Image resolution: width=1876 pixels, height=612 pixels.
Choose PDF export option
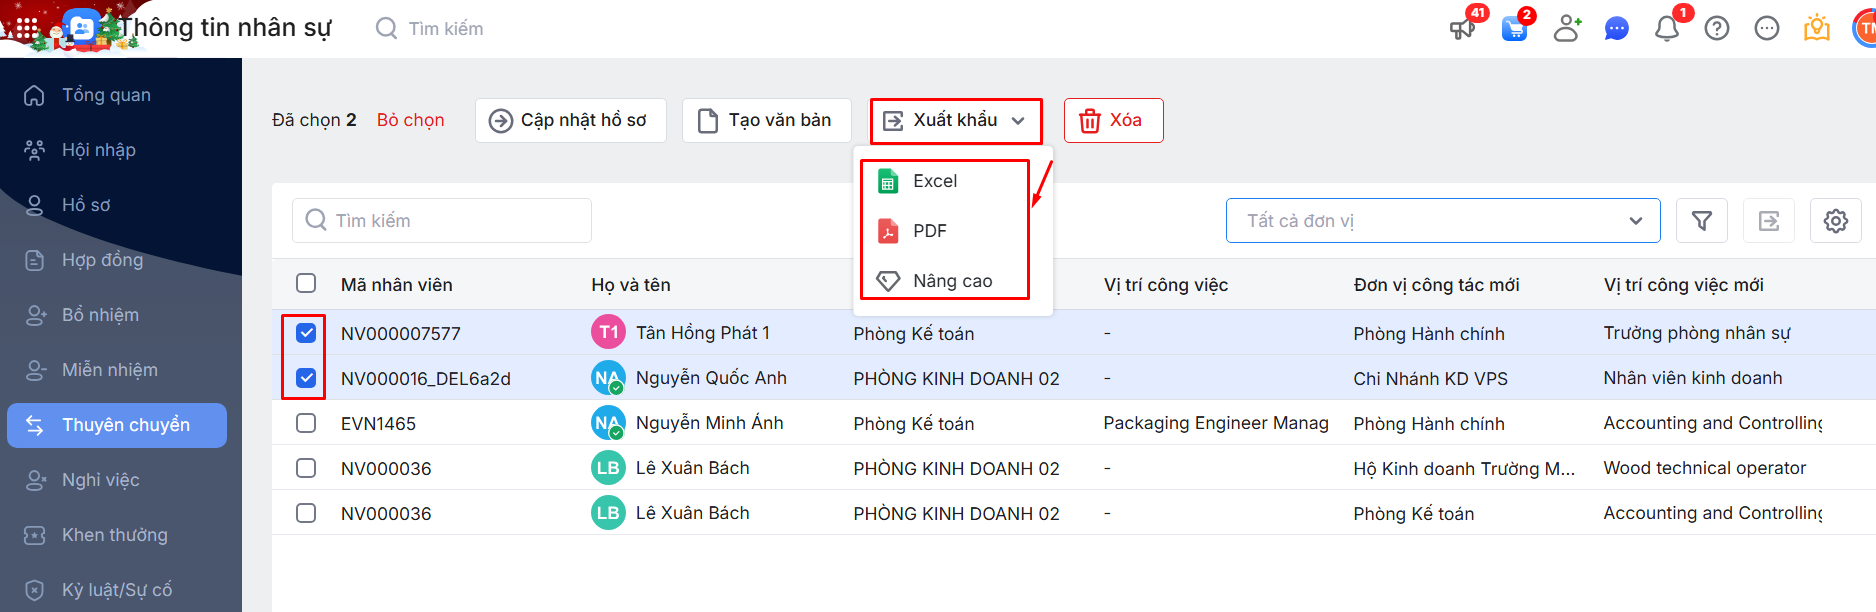pyautogui.click(x=929, y=231)
